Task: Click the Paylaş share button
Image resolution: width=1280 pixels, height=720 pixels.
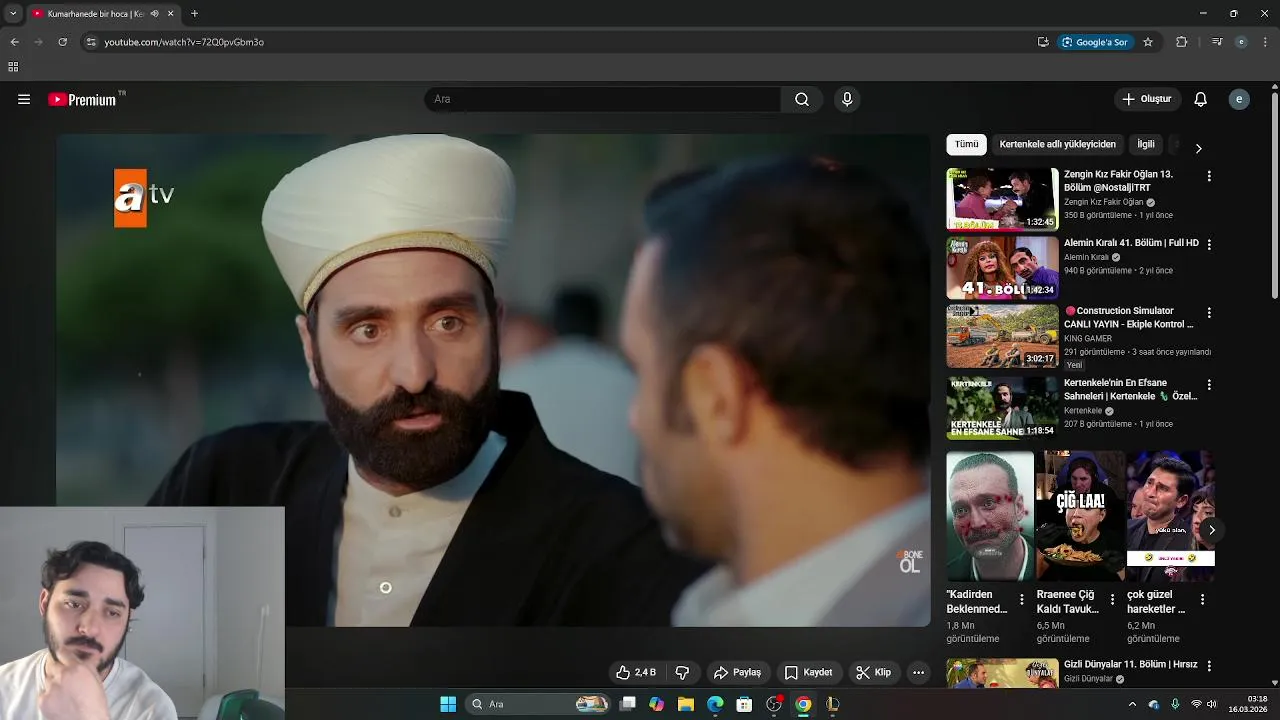Action: pyautogui.click(x=737, y=672)
